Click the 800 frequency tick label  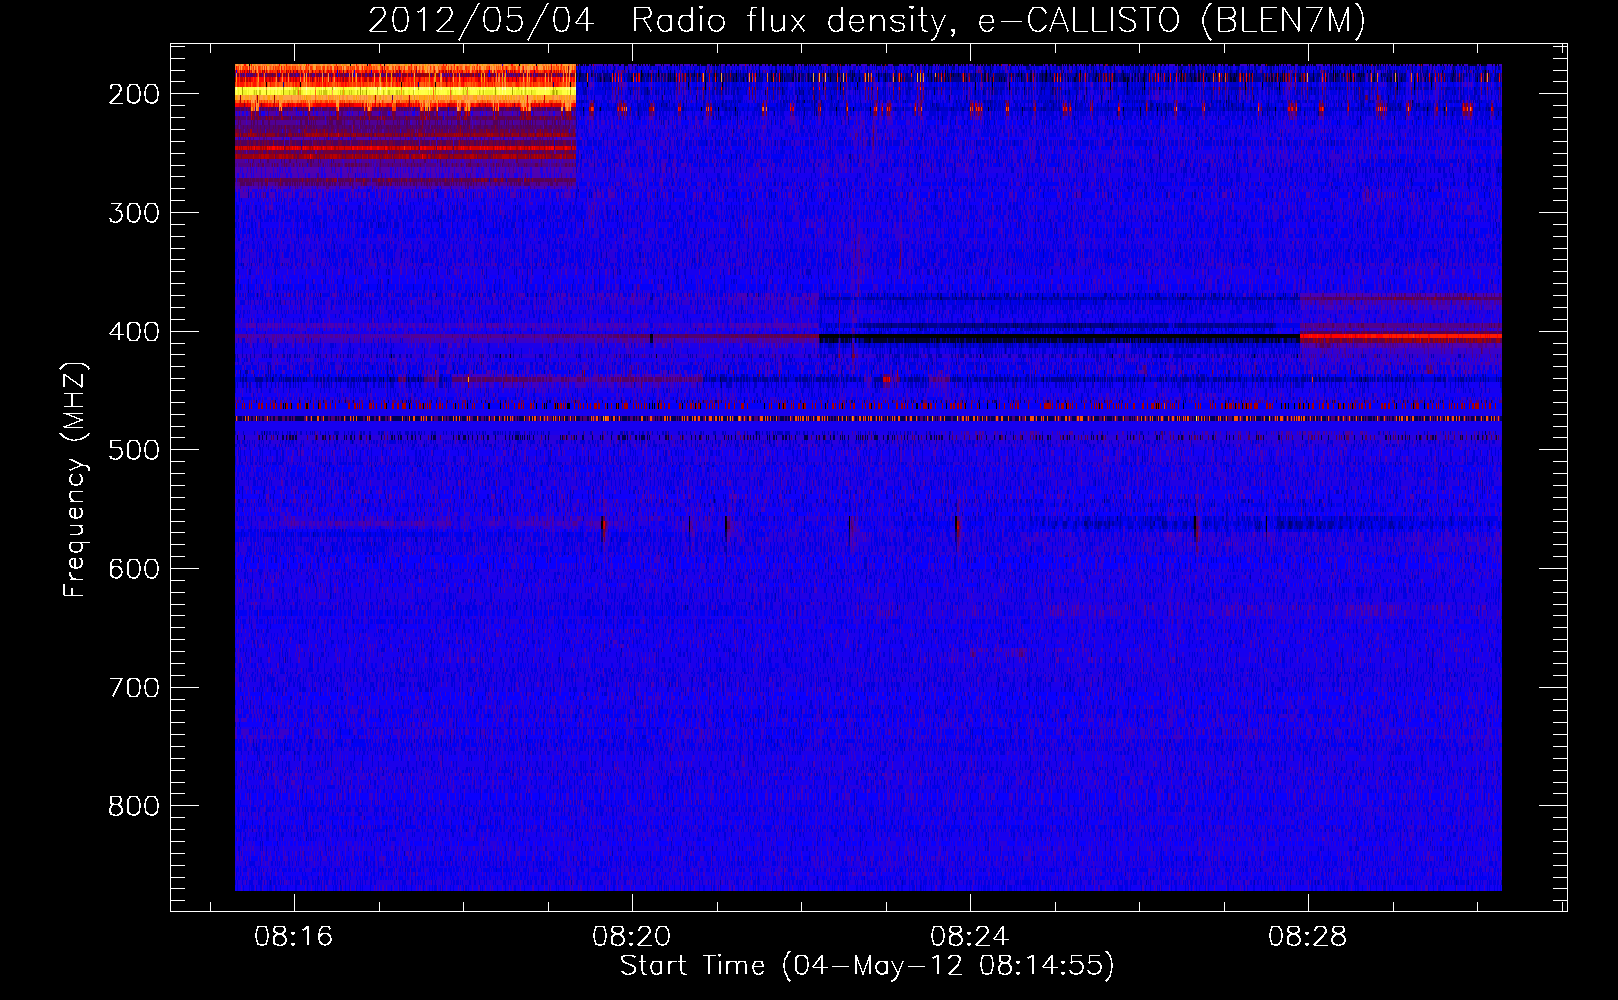tap(134, 806)
